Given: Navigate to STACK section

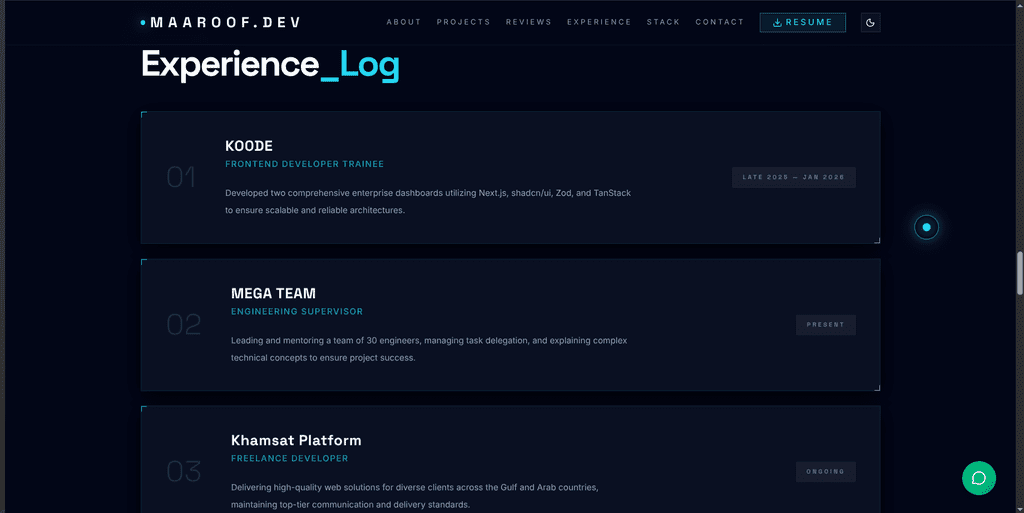Looking at the screenshot, I should pyautogui.click(x=663, y=22).
